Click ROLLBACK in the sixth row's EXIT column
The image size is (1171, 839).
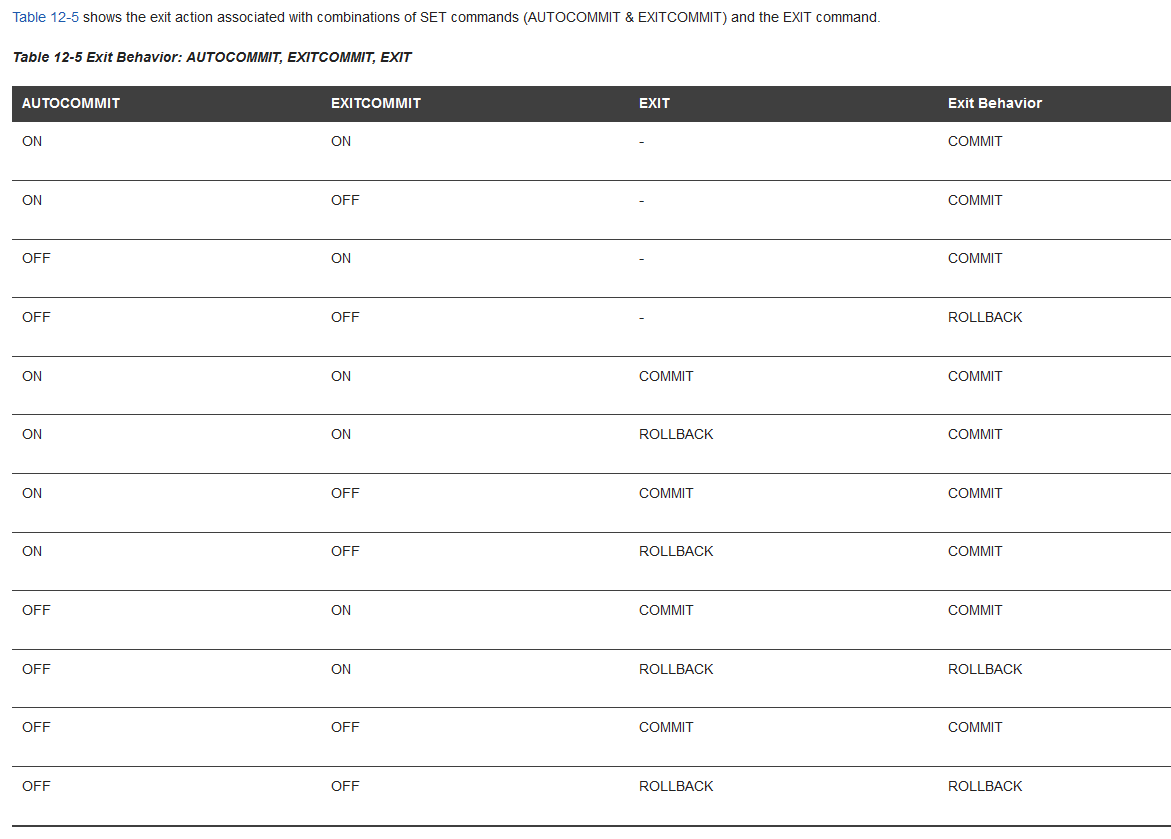click(x=676, y=434)
